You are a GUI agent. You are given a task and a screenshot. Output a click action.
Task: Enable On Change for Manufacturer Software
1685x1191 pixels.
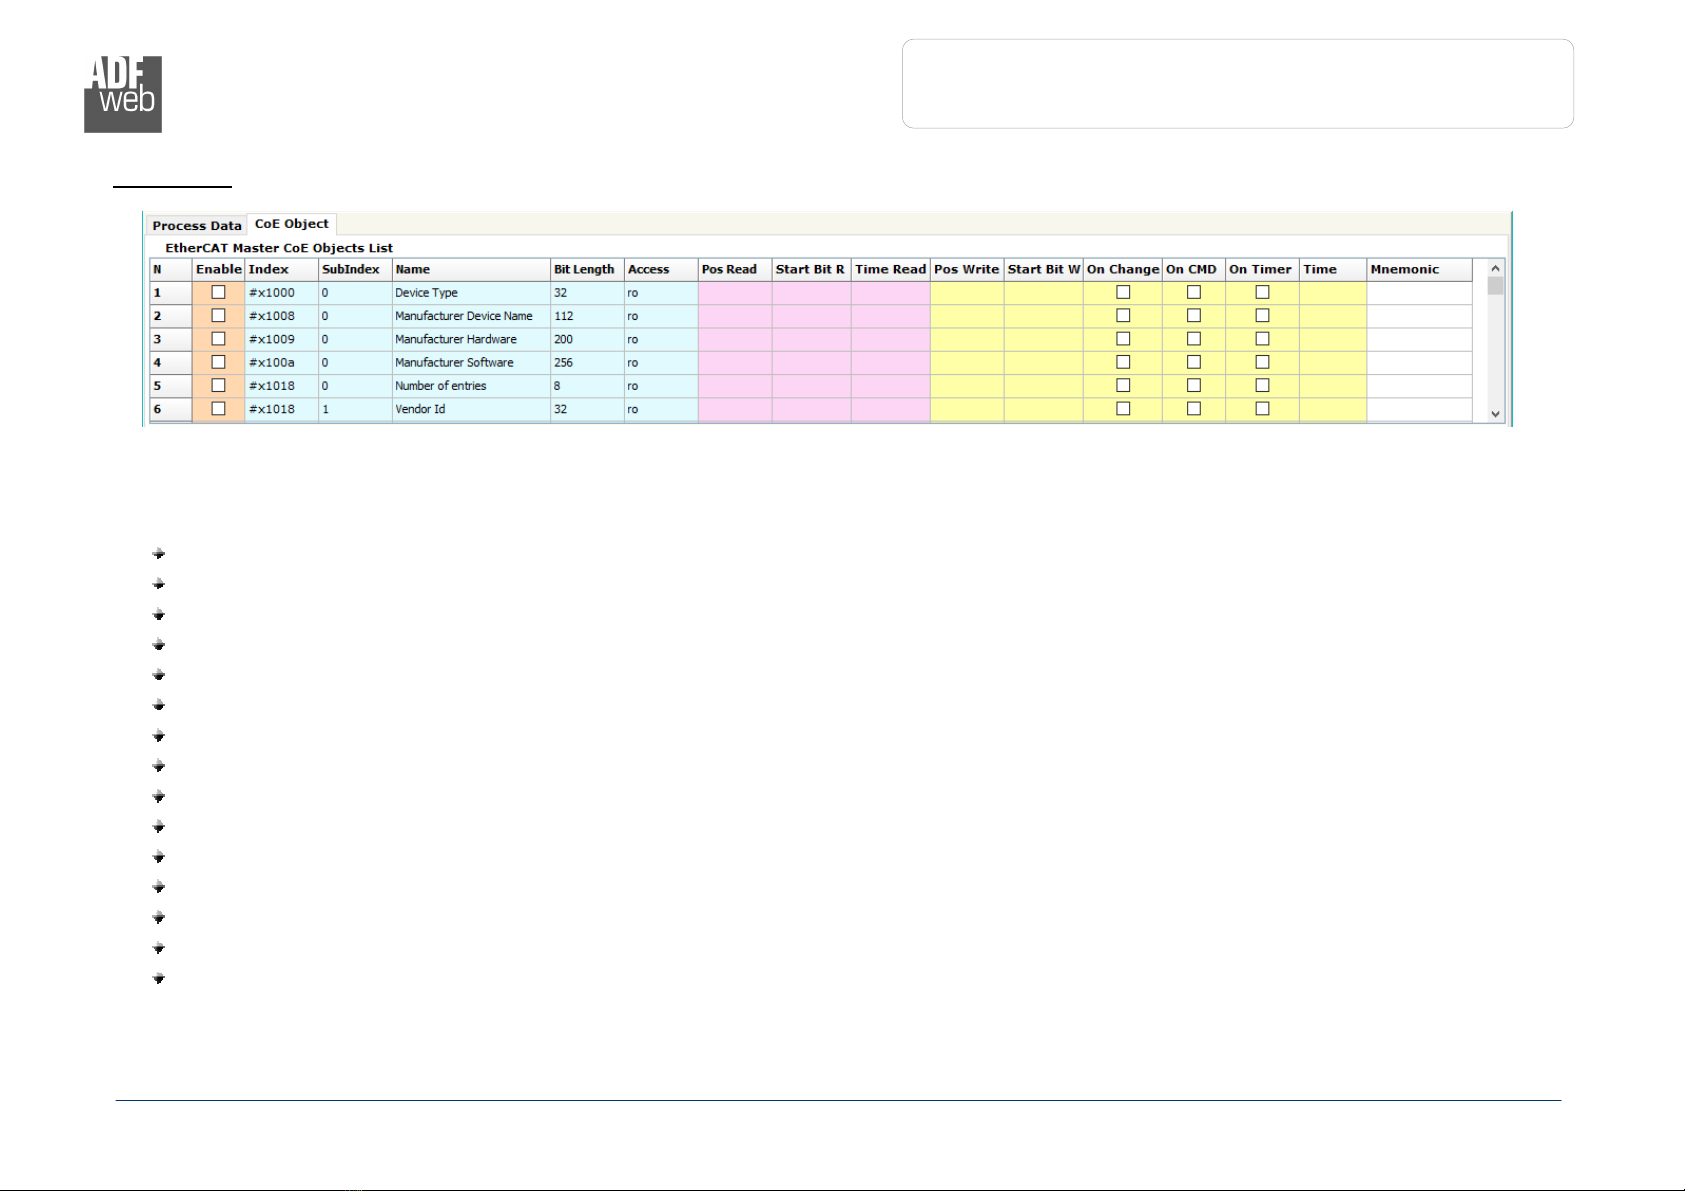(x=1123, y=362)
